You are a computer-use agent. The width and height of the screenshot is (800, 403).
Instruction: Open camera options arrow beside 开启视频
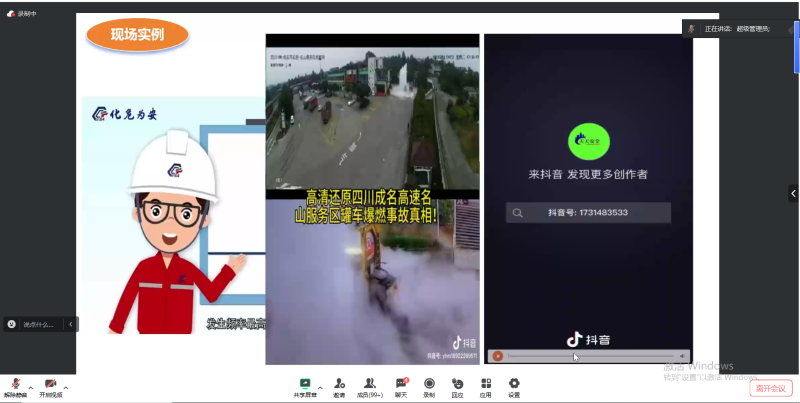pyautogui.click(x=66, y=388)
